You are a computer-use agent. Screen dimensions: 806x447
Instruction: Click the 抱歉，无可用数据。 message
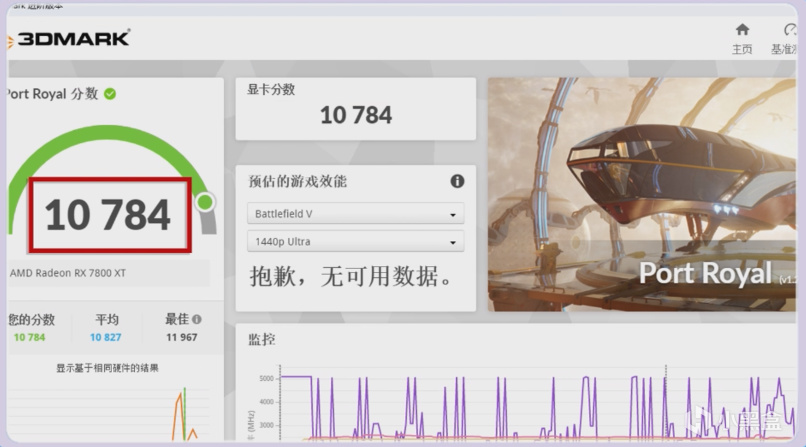coord(352,276)
